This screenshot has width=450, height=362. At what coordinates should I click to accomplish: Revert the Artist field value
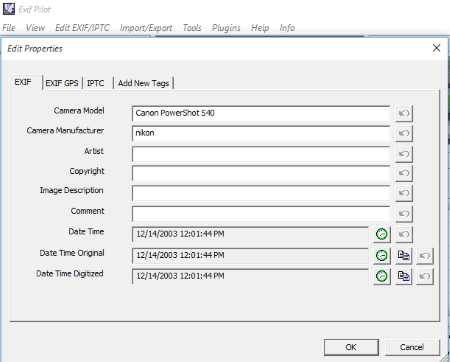click(x=404, y=154)
